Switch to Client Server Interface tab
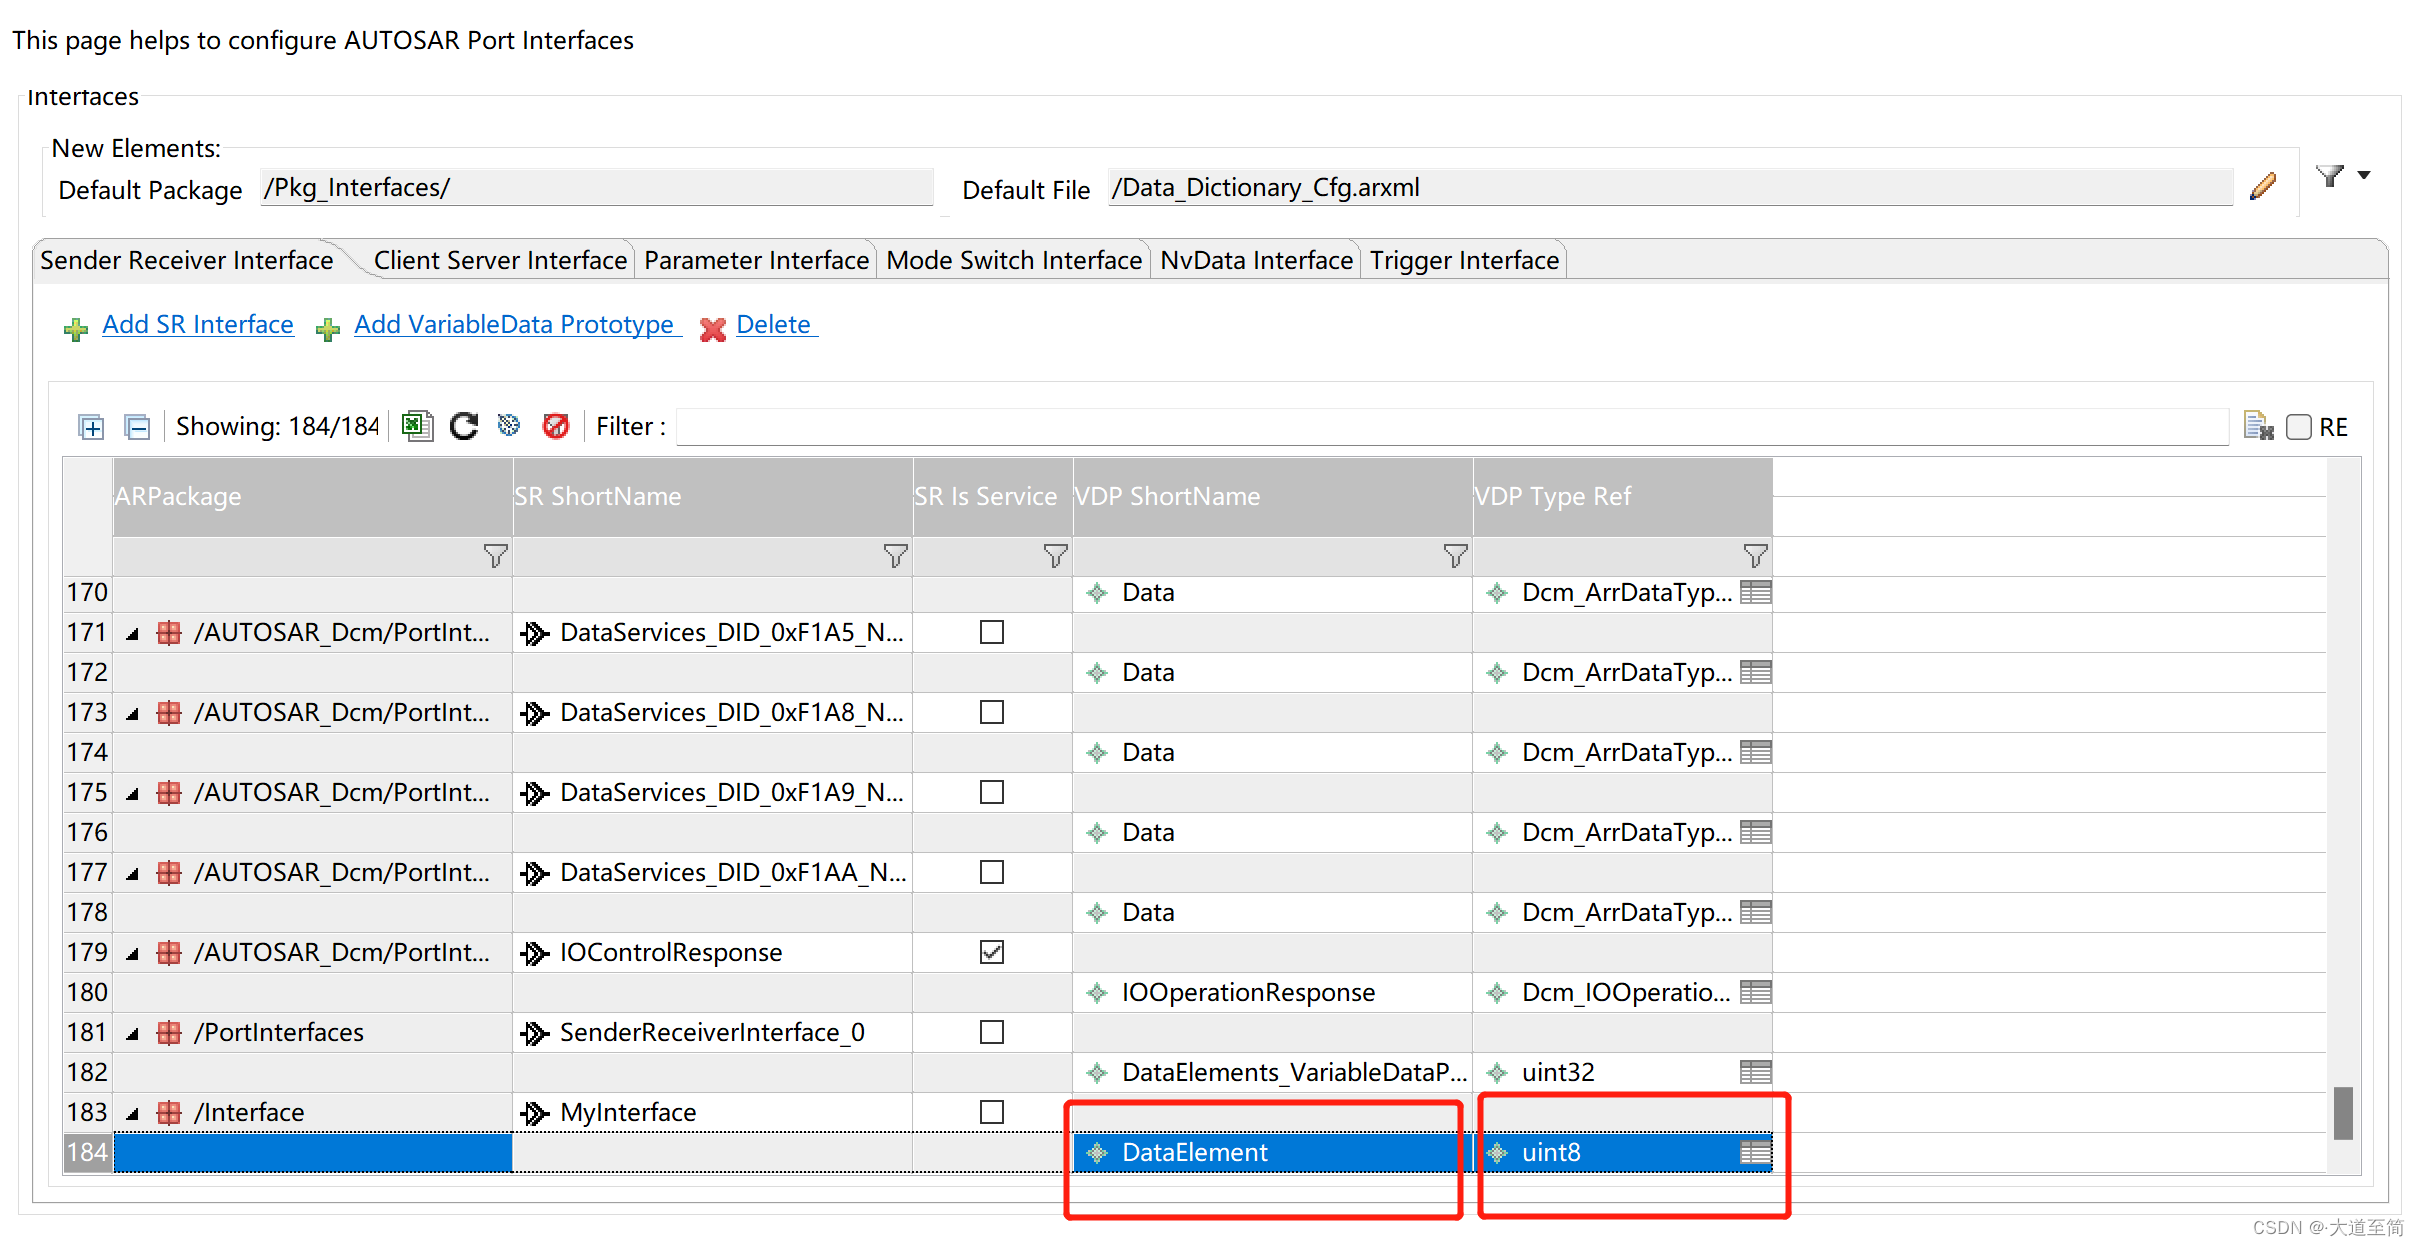Image resolution: width=2420 pixels, height=1246 pixels. [x=500, y=260]
